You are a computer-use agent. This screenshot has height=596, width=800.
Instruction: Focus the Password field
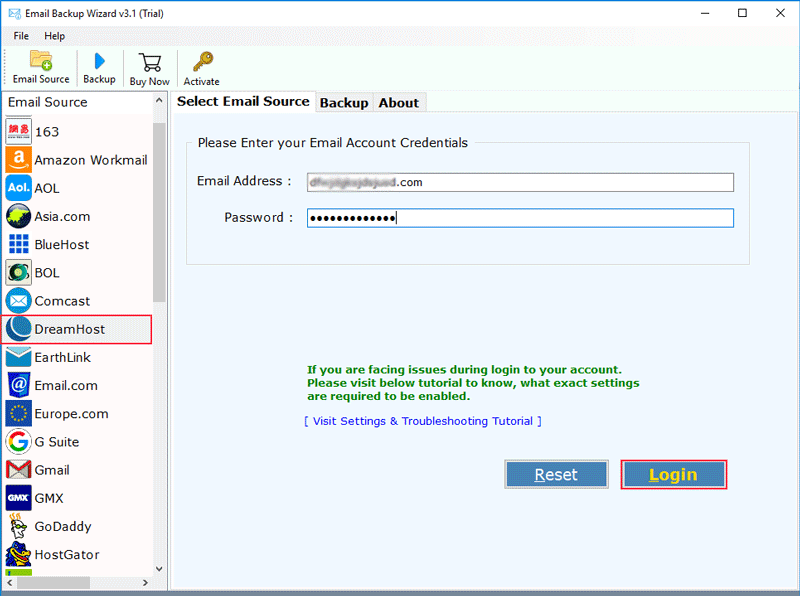coord(520,218)
